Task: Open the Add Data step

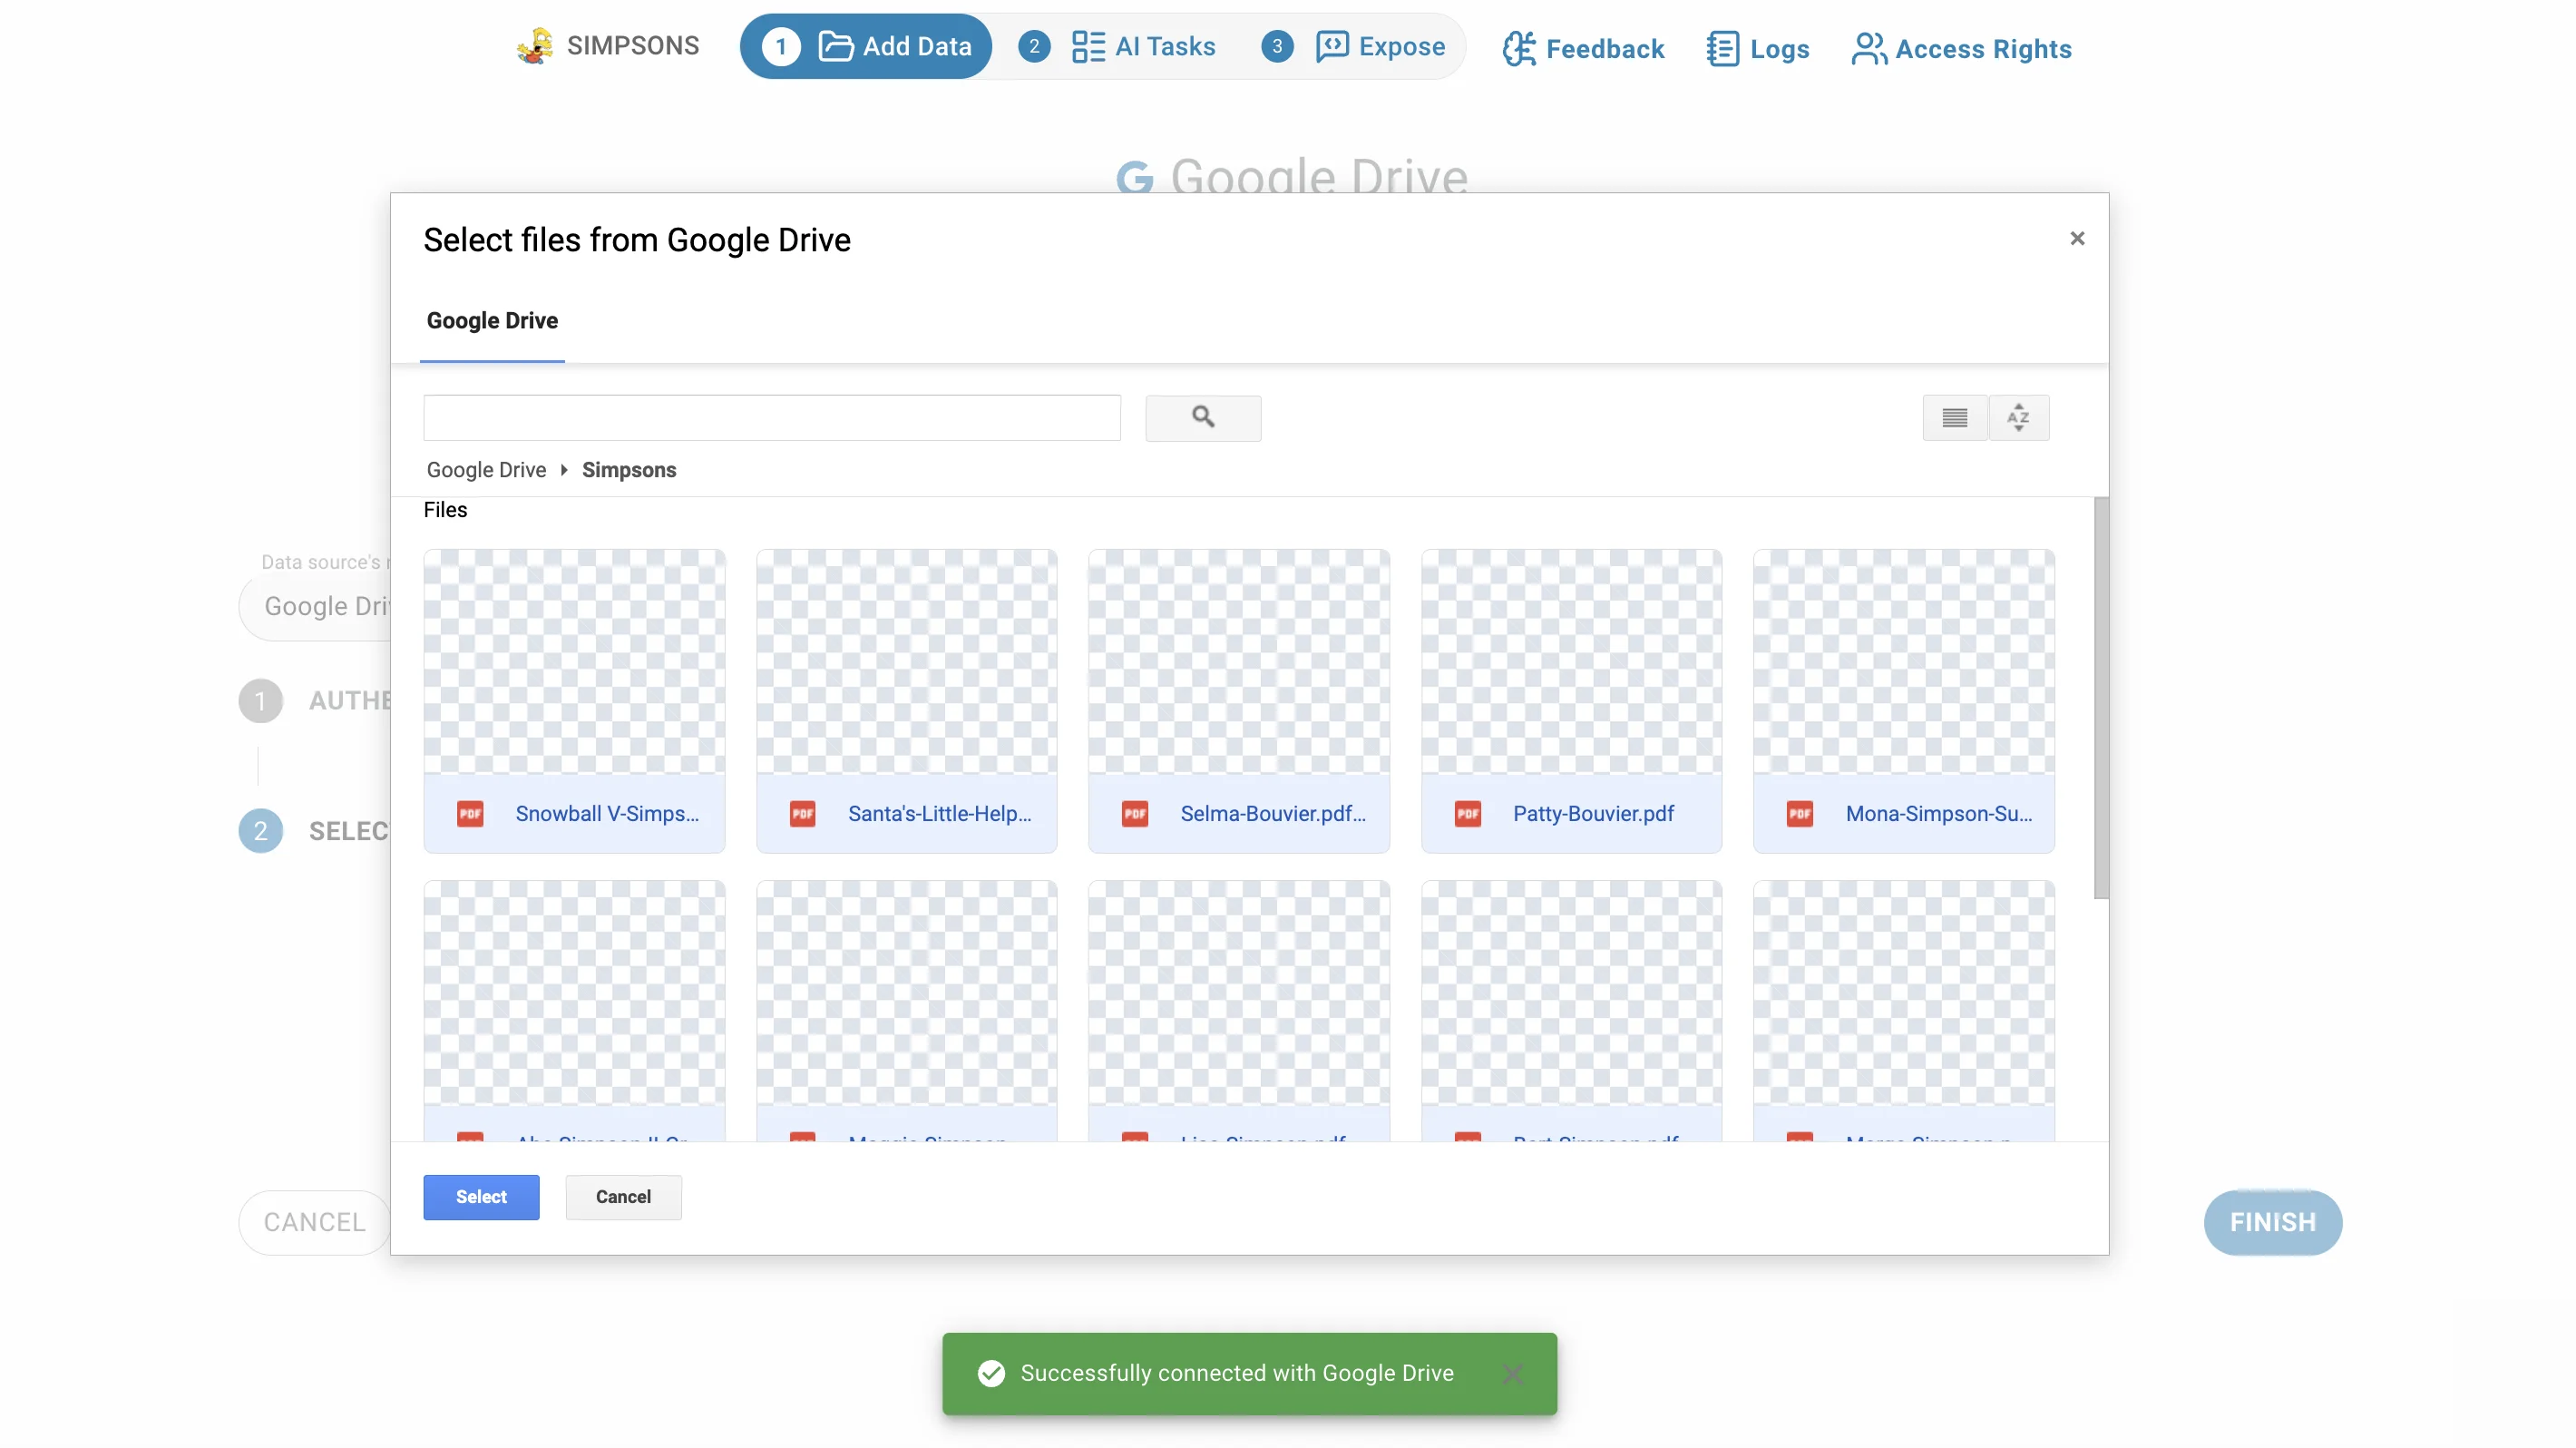Action: (865, 46)
